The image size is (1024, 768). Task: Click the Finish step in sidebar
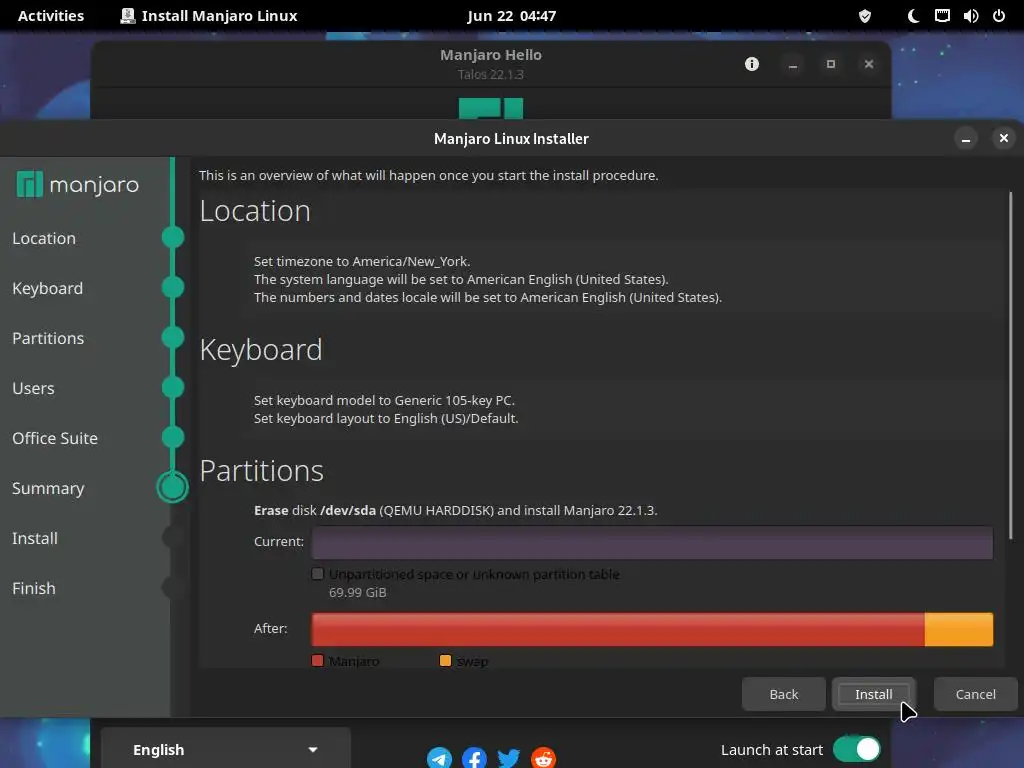click(x=33, y=588)
